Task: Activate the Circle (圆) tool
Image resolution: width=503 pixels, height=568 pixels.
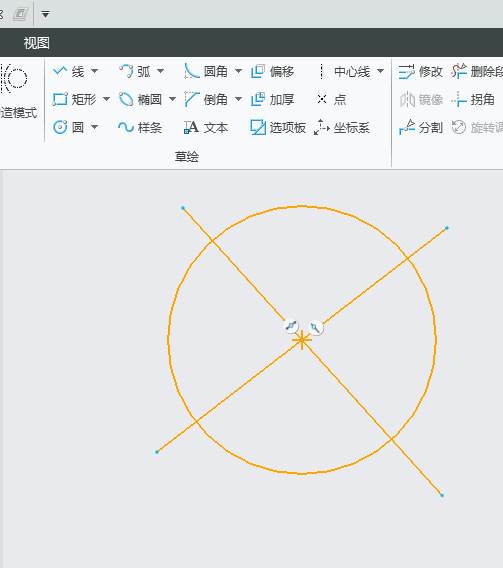Action: click(x=68, y=127)
